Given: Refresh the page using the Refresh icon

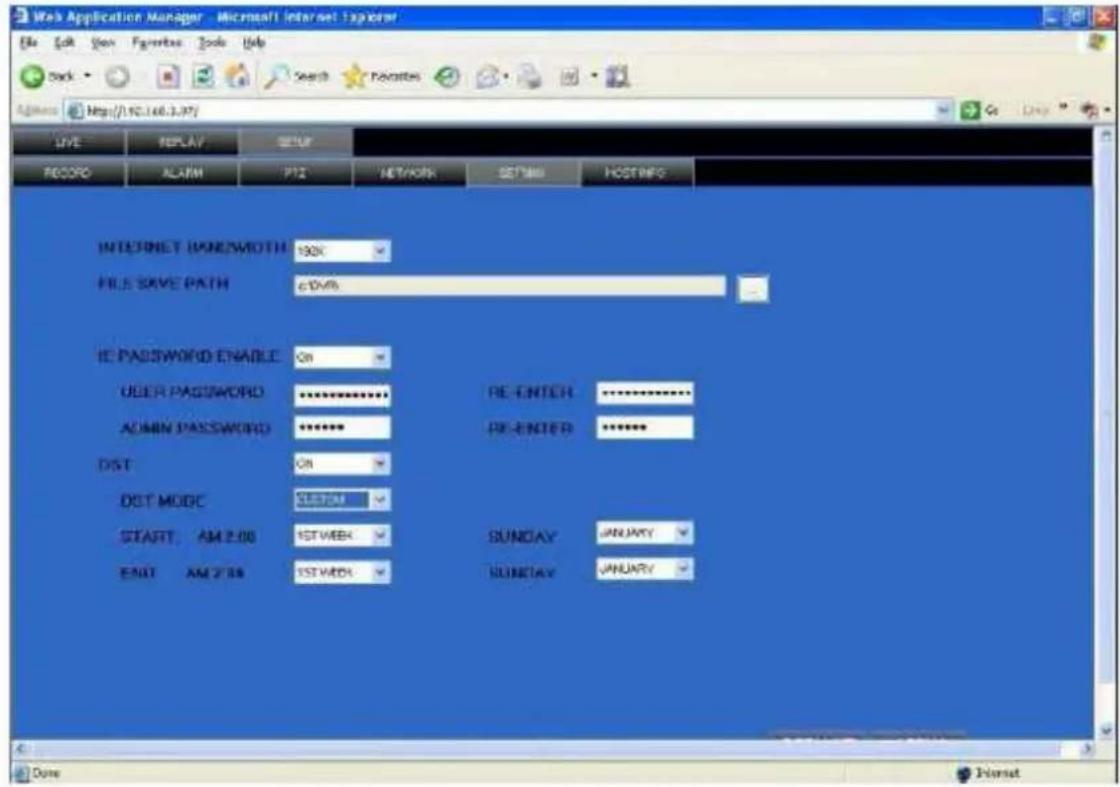Looking at the screenshot, I should (x=203, y=76).
